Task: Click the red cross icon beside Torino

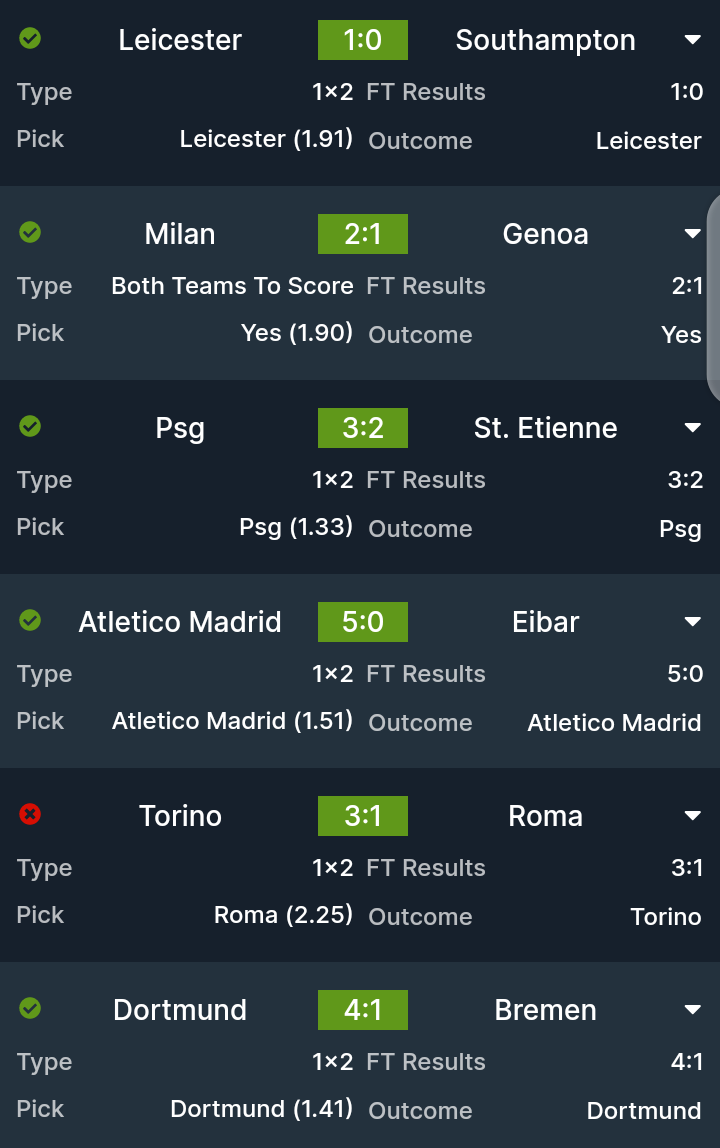Action: point(30,815)
